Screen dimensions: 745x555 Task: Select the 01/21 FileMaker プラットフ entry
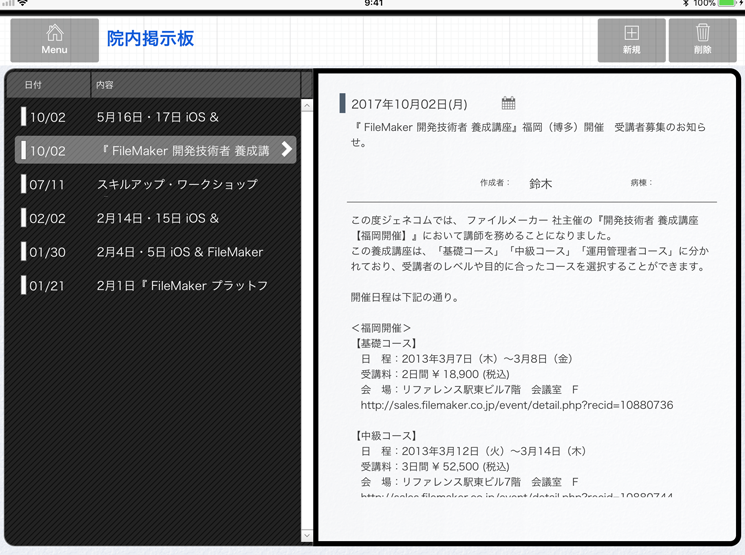click(182, 286)
